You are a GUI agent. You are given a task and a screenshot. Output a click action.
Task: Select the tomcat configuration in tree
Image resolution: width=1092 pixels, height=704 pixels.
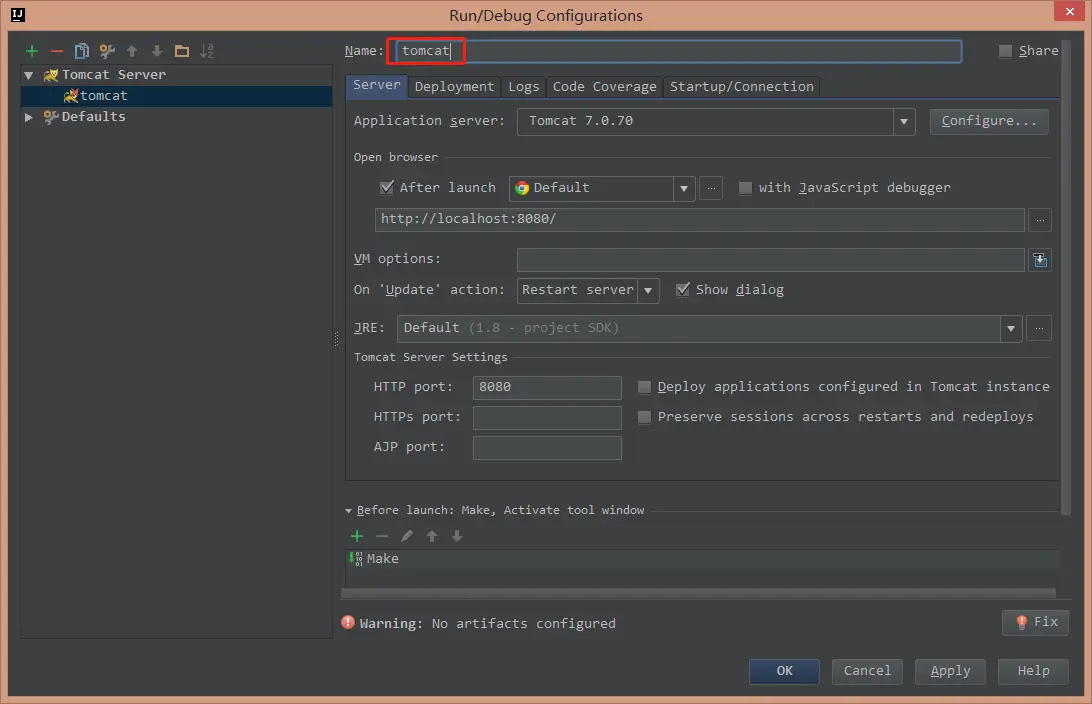pyautogui.click(x=177, y=96)
